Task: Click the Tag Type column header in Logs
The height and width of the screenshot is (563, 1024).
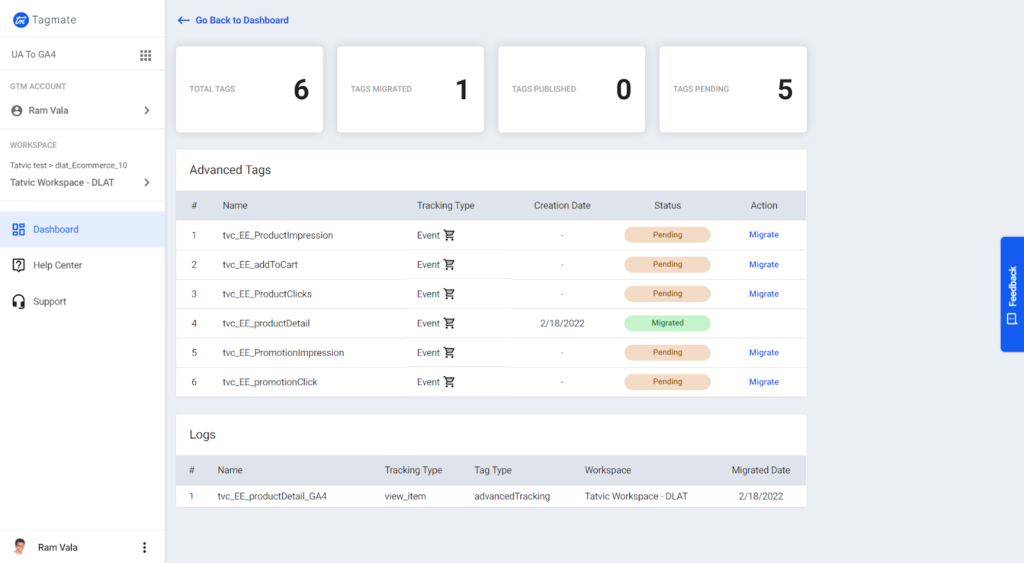Action: [493, 470]
